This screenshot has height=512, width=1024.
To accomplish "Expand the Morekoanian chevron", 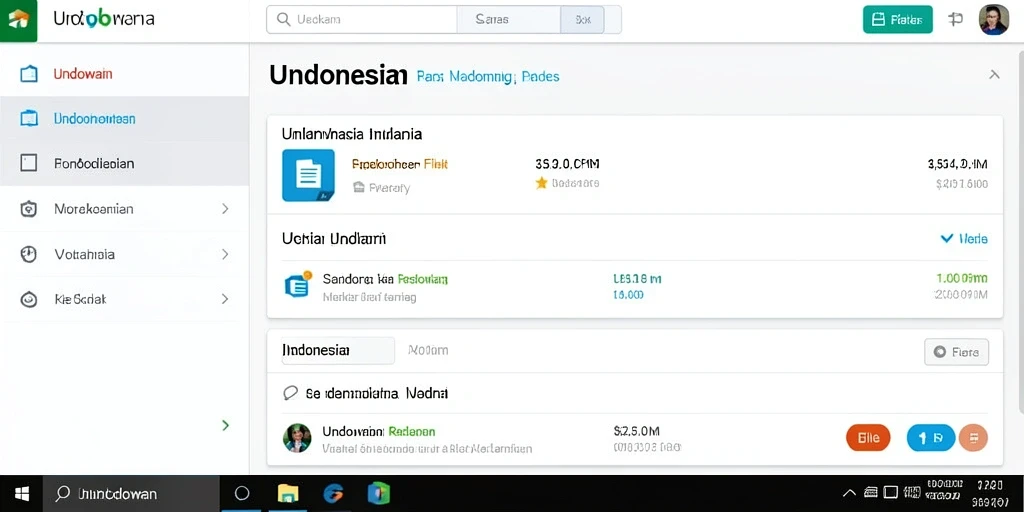I will (225, 209).
